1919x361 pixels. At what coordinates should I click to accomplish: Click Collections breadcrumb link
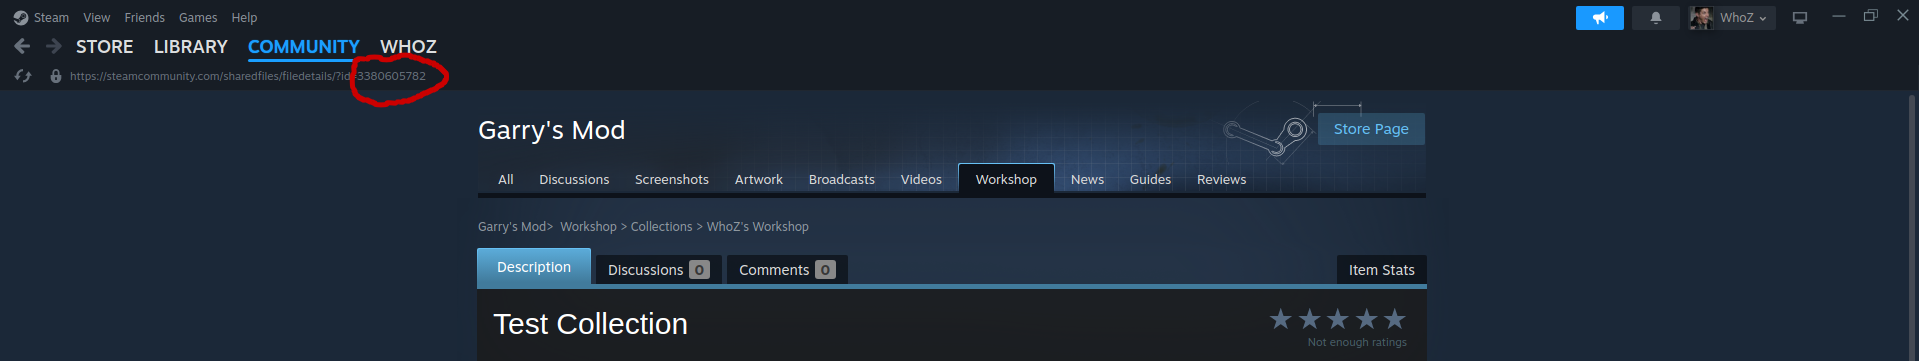(661, 227)
